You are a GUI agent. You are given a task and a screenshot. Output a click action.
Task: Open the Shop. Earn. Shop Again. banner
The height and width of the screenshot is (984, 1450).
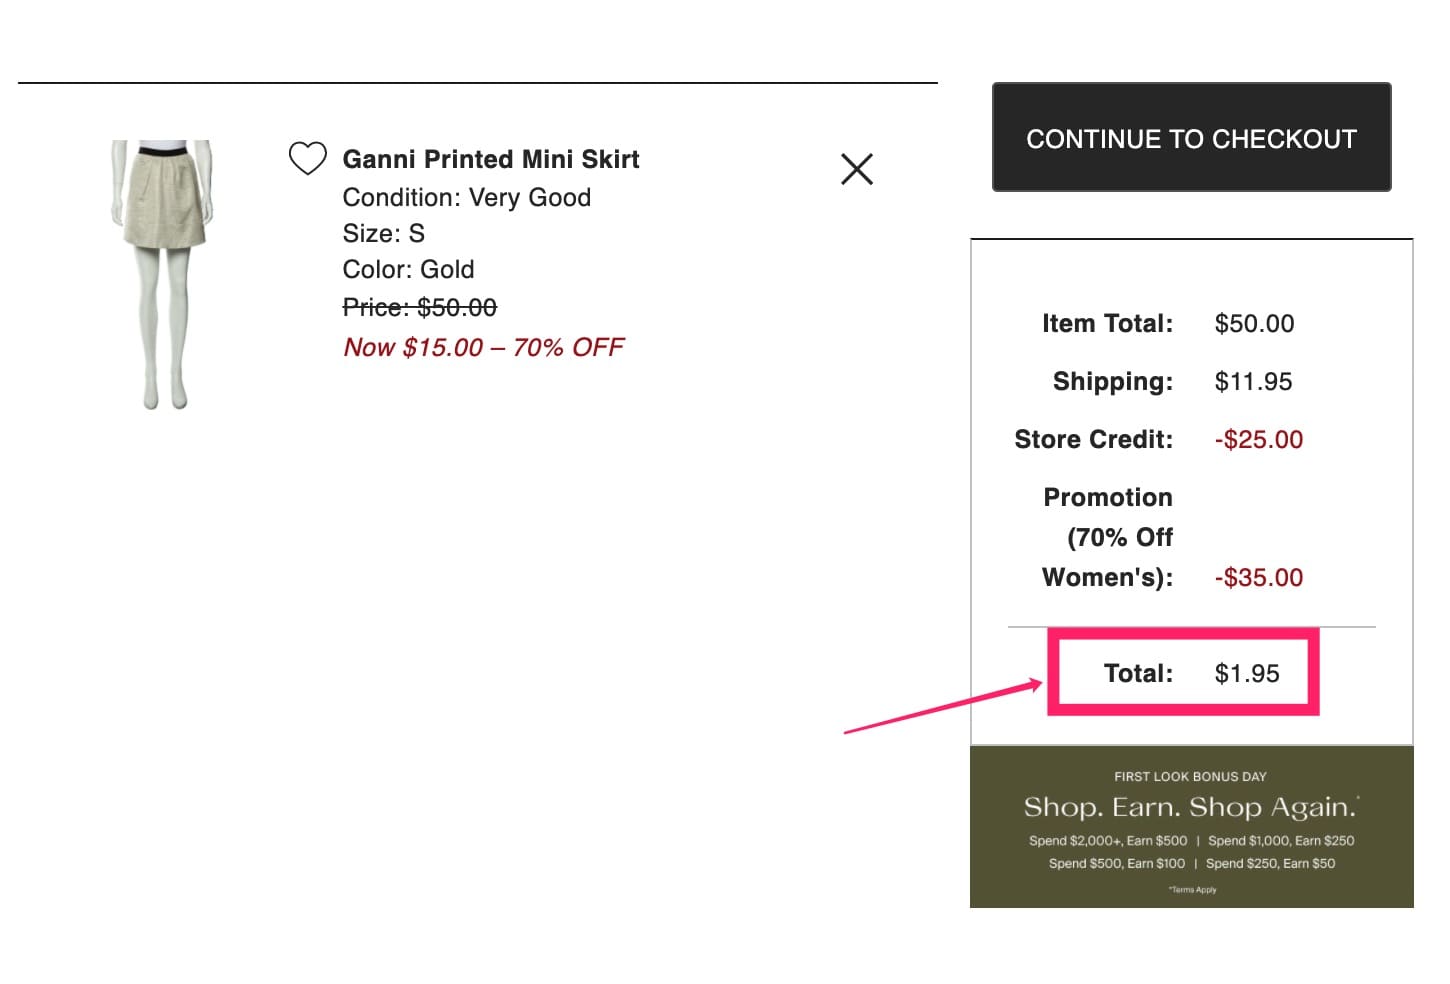(x=1190, y=807)
